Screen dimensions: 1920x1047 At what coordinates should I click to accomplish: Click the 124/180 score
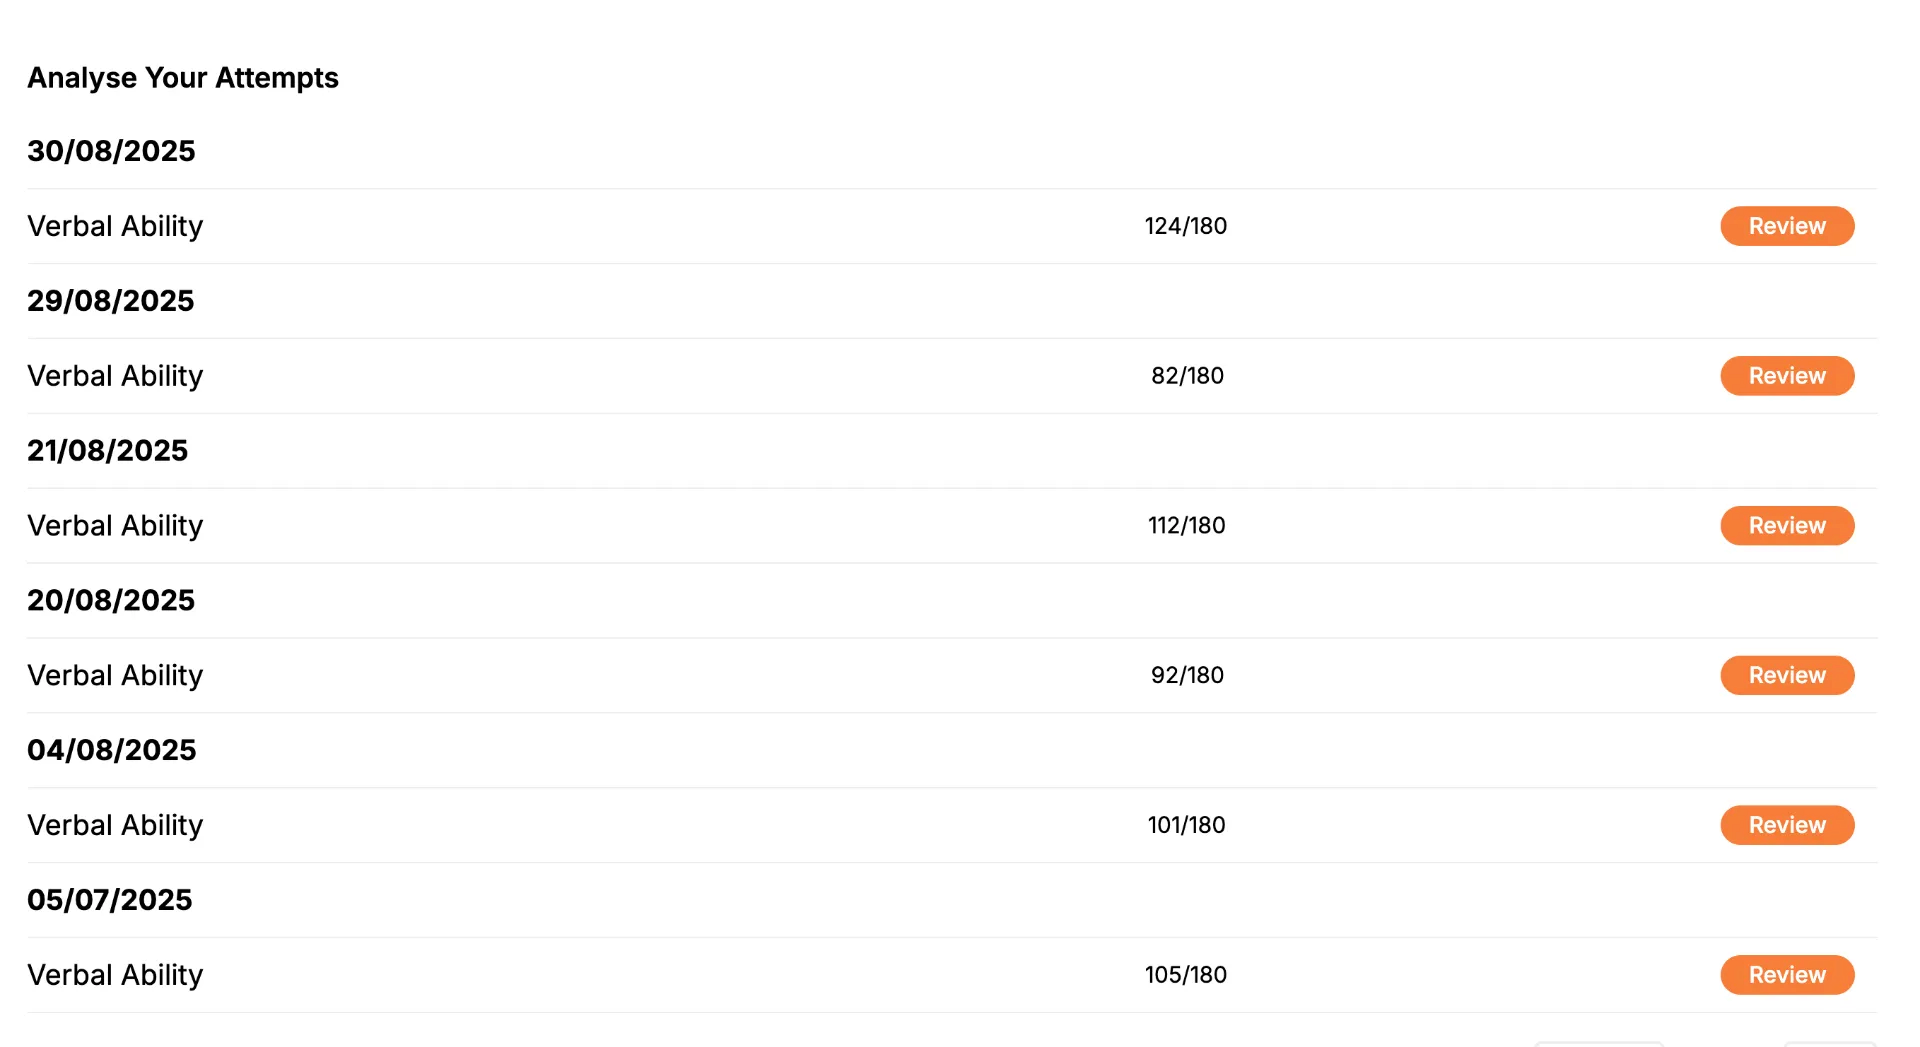click(x=1186, y=226)
